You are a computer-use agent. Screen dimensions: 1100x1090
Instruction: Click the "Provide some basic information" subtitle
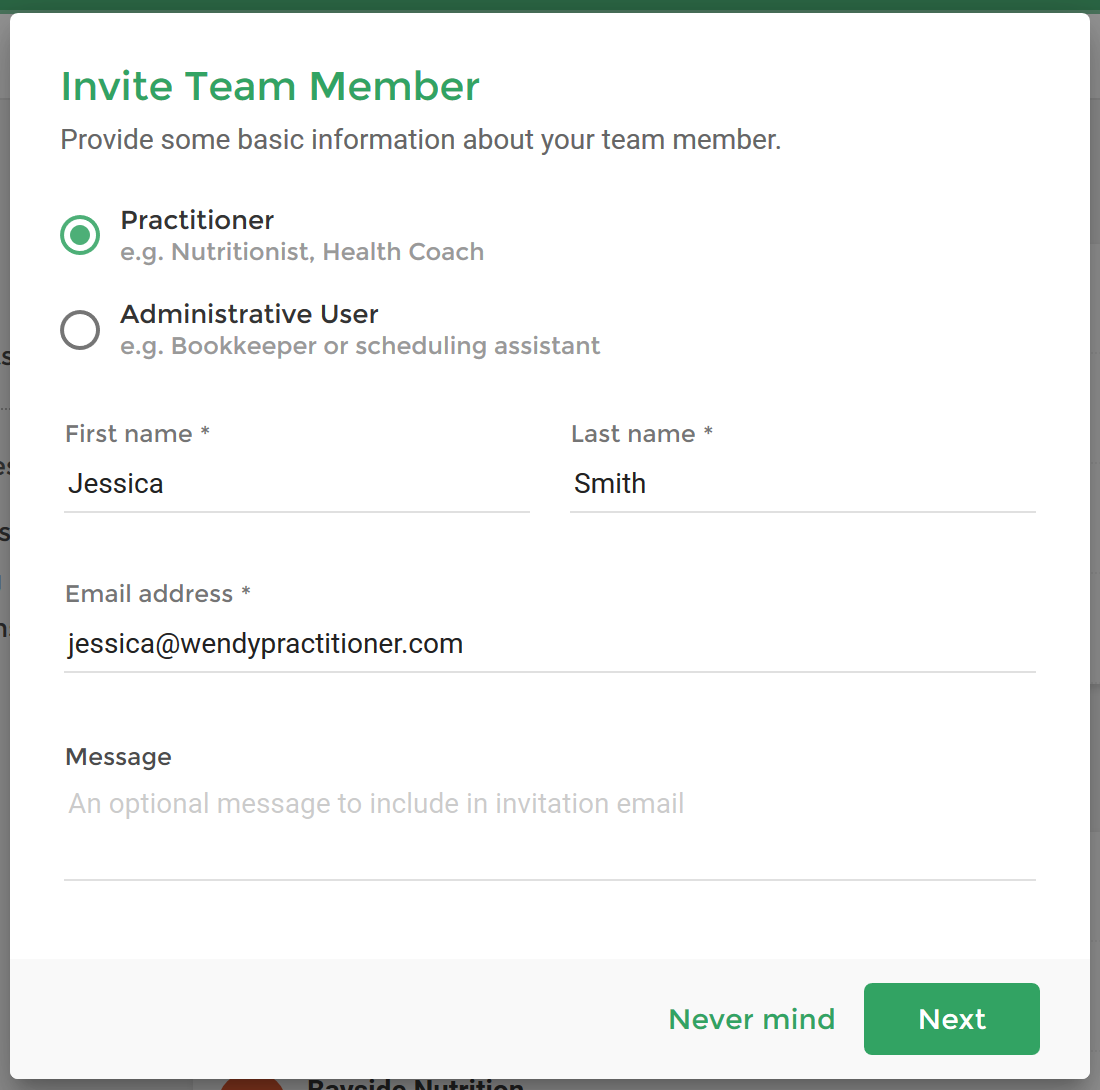421,140
